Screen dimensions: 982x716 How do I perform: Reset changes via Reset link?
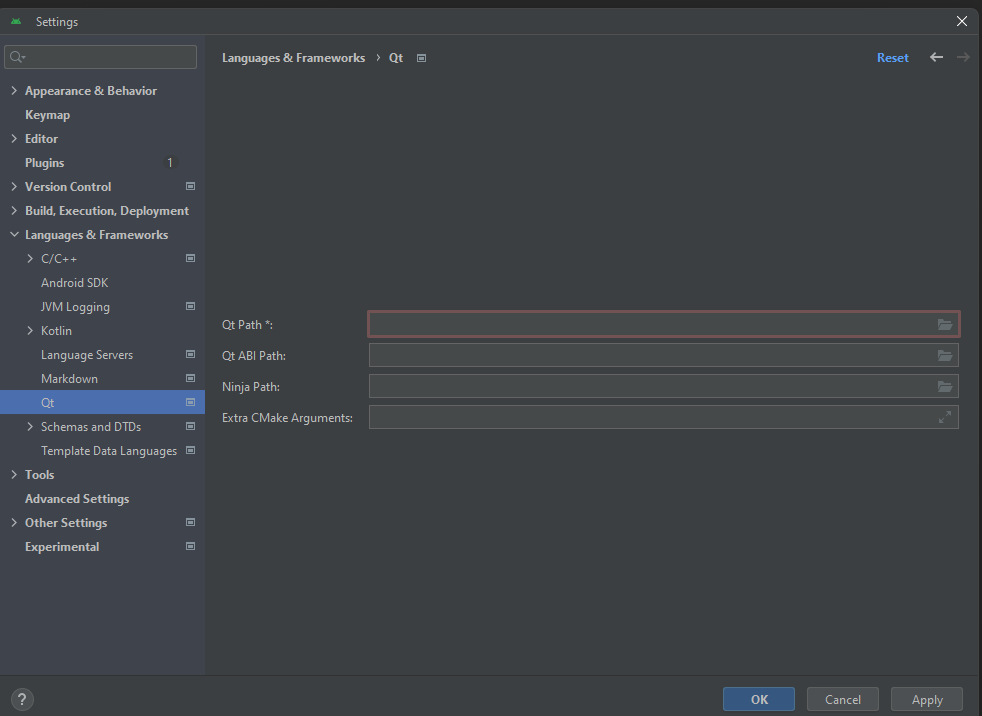(892, 58)
